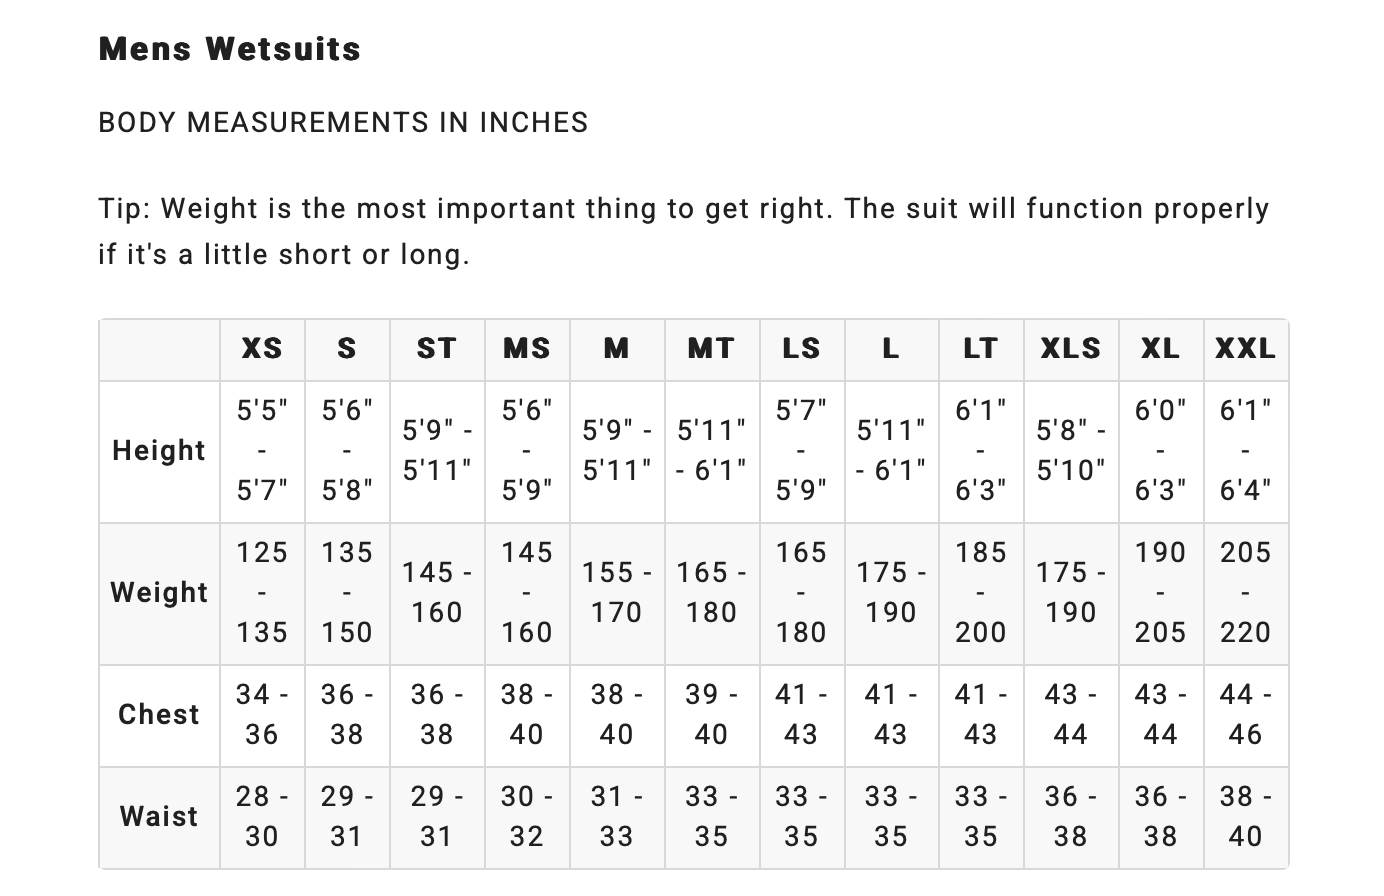Select the Chest row label
The width and height of the screenshot is (1384, 896).
[x=159, y=715]
